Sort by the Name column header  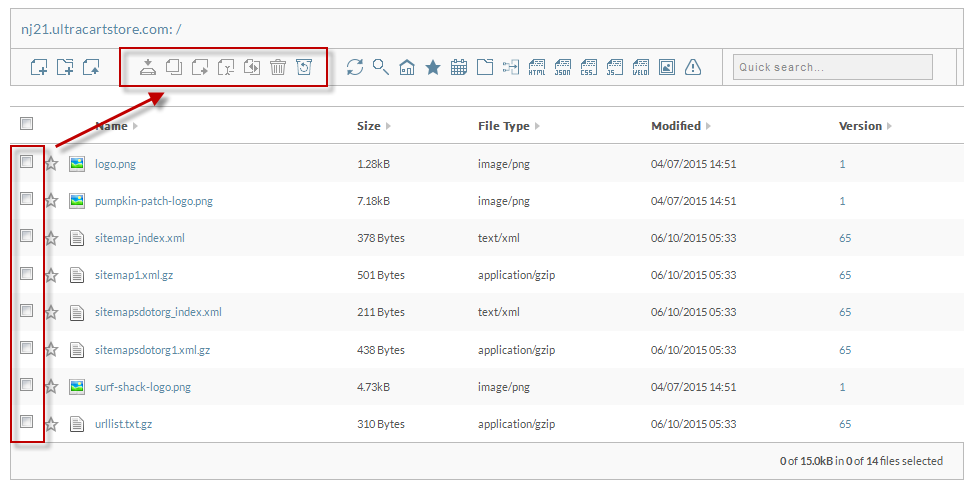116,126
